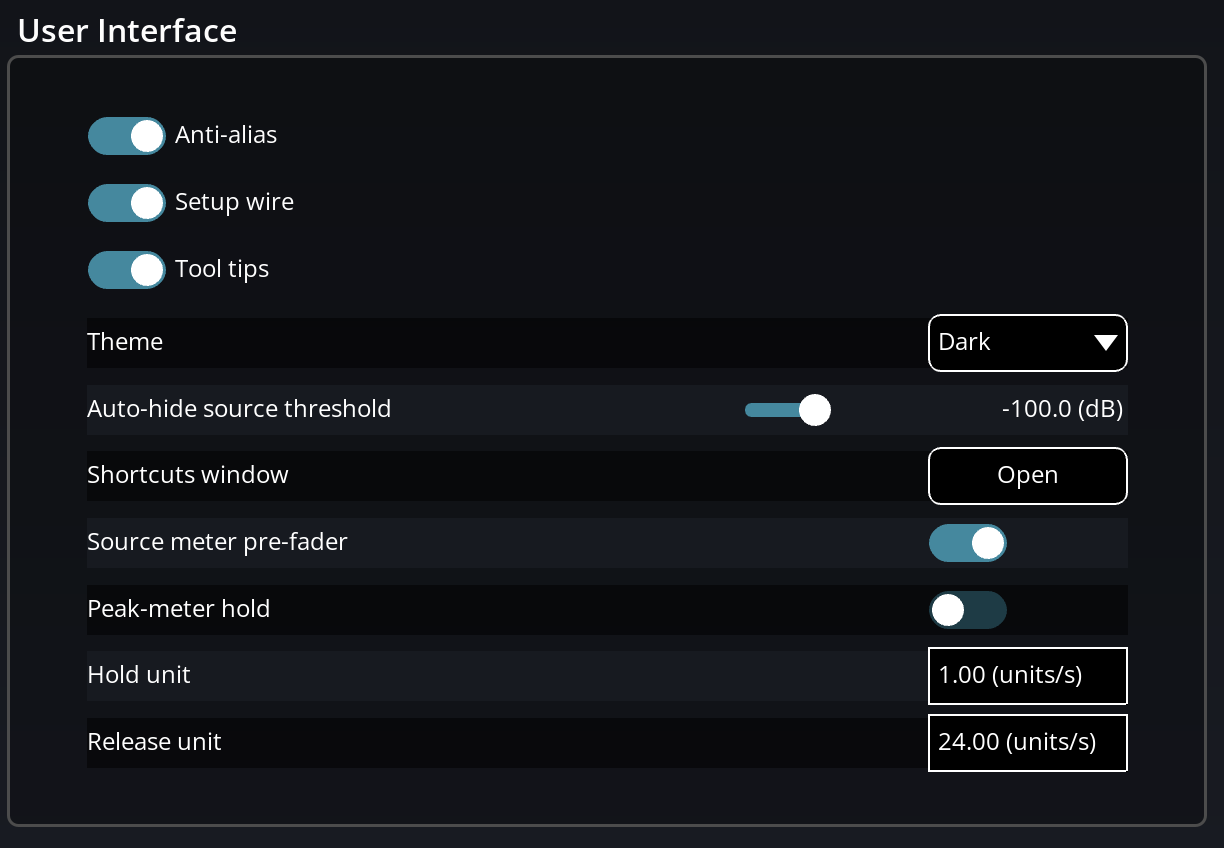Turn off the Setup wire switch

click(126, 202)
